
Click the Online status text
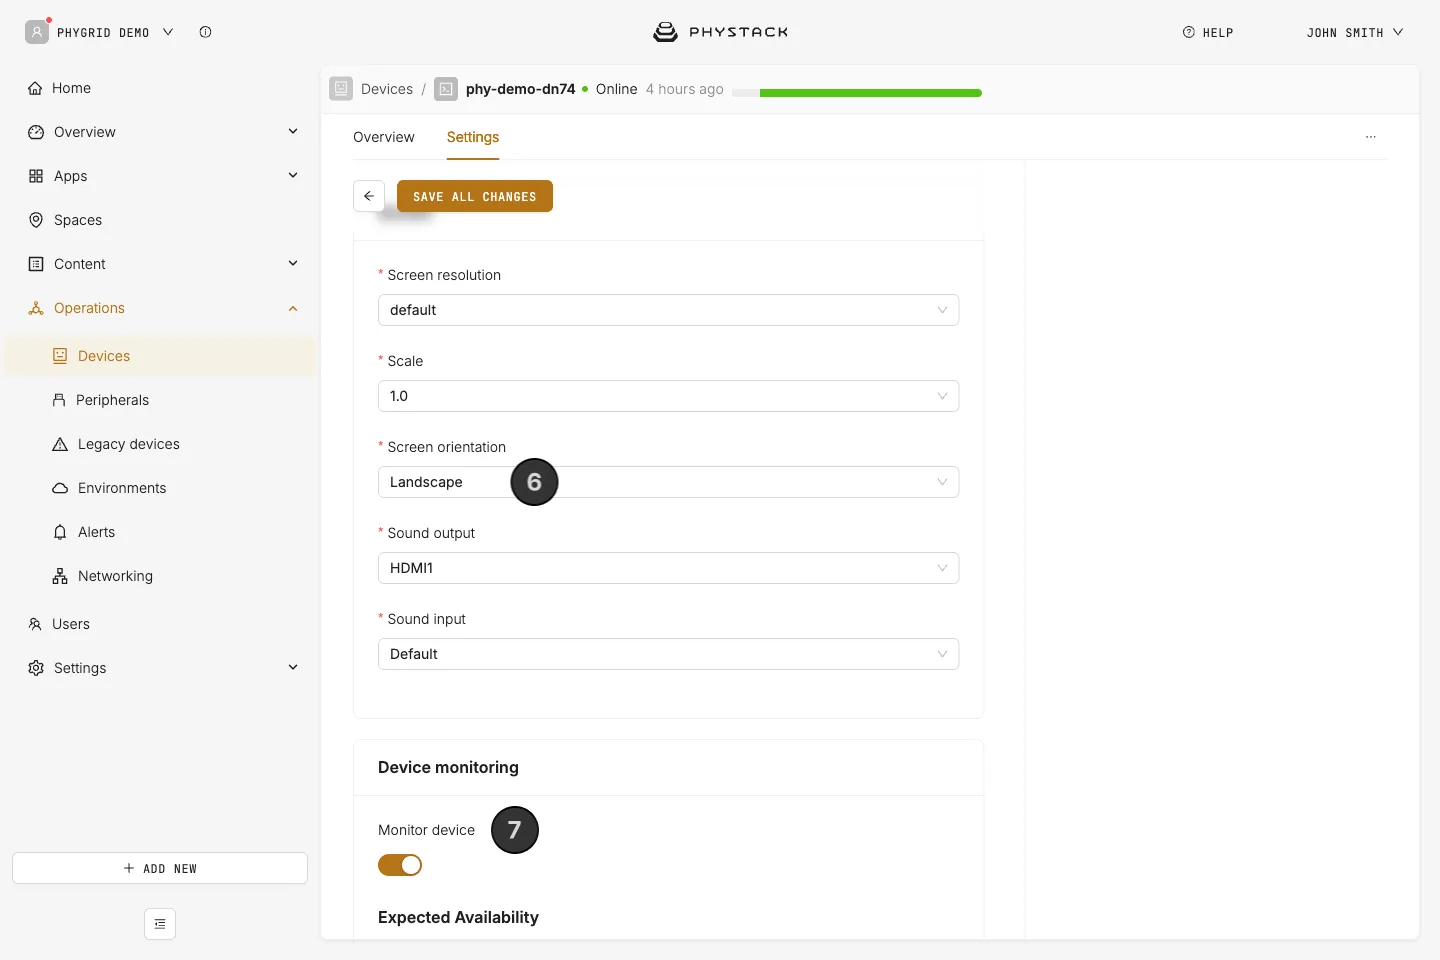pos(617,89)
